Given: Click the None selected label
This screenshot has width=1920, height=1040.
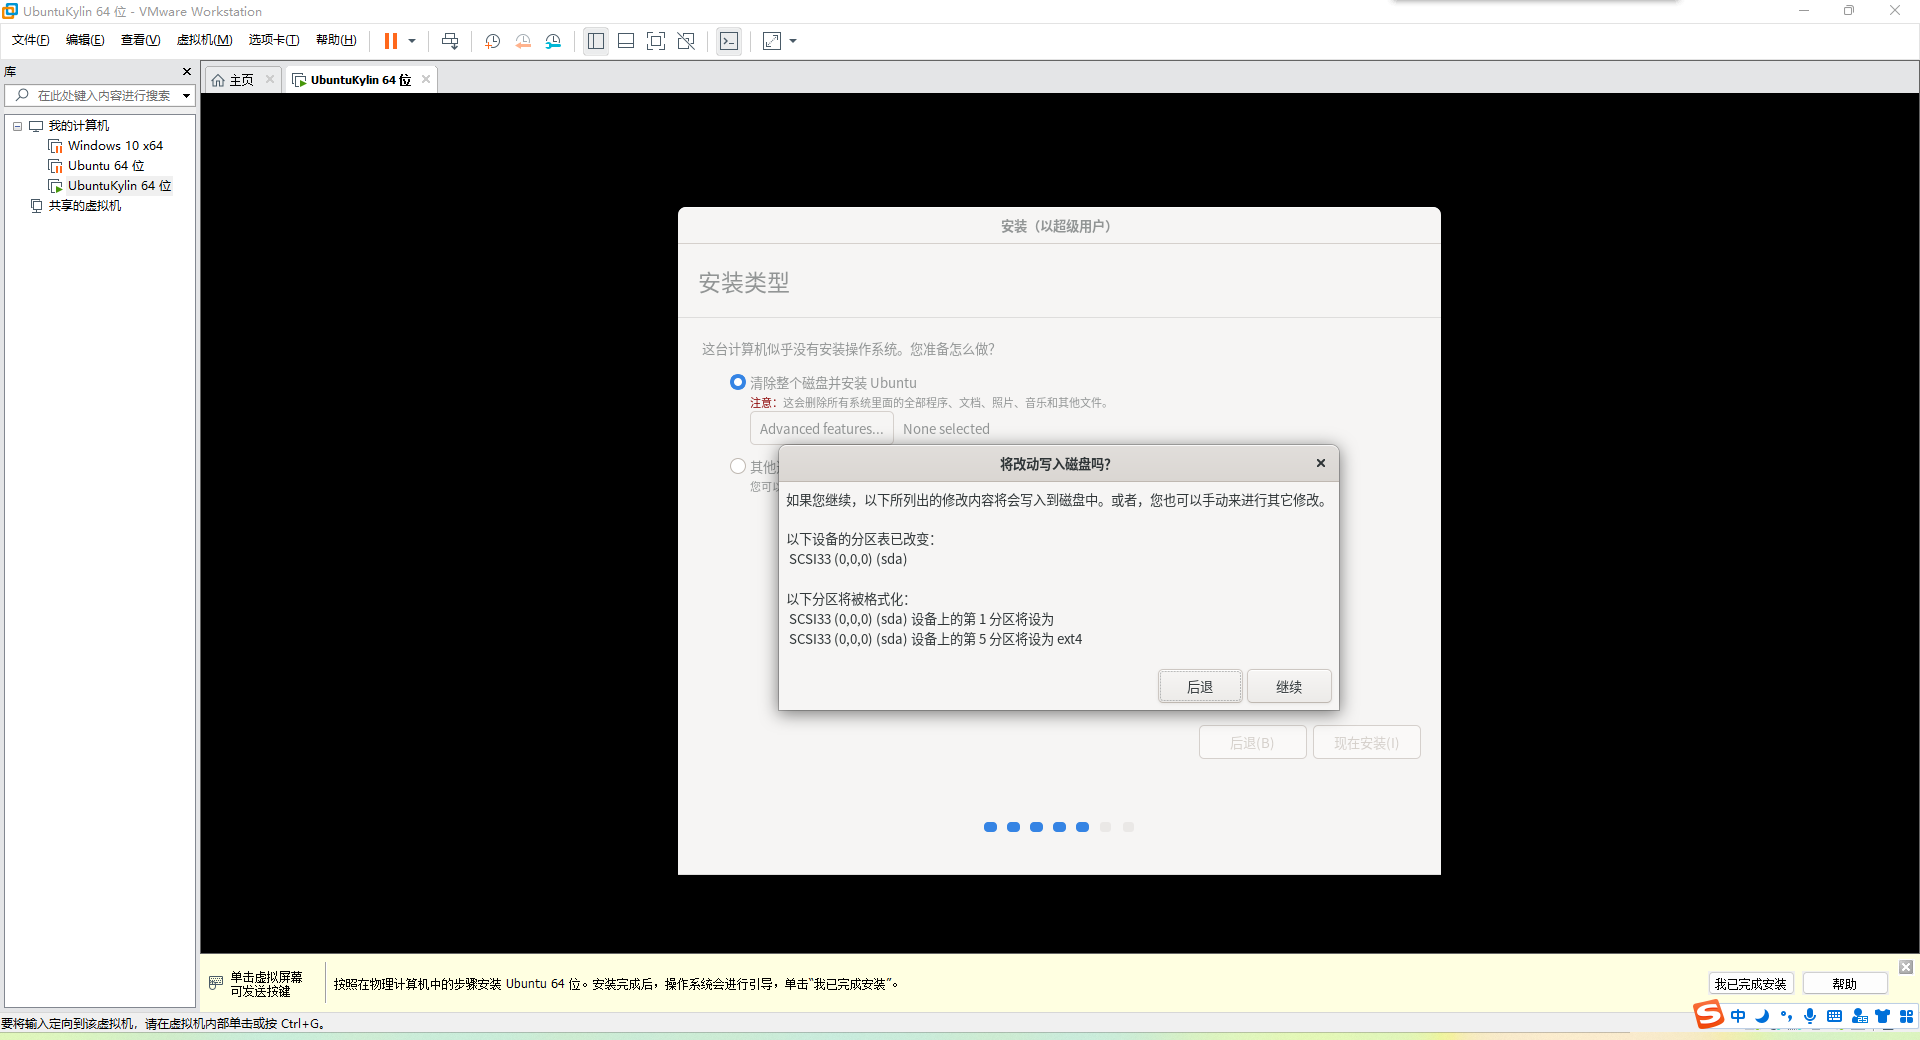Looking at the screenshot, I should [946, 429].
